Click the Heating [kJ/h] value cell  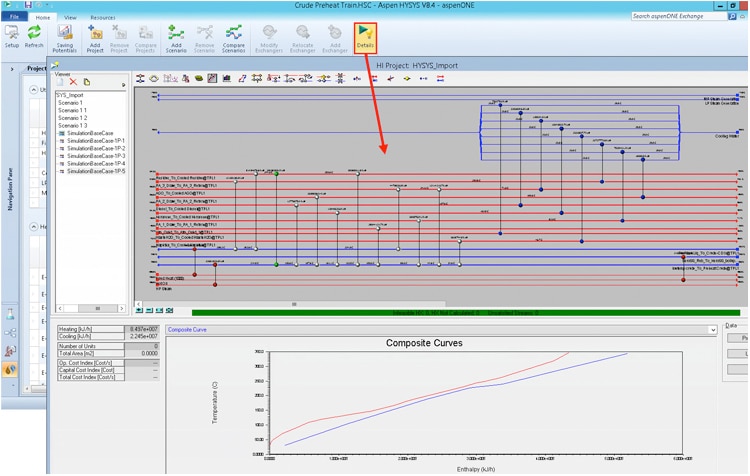point(141,329)
